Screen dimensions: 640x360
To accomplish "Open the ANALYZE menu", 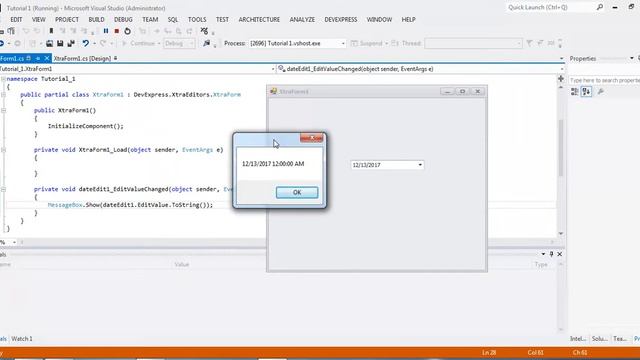I will coord(302,20).
